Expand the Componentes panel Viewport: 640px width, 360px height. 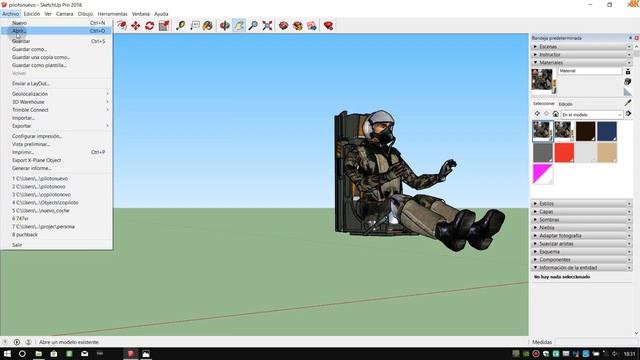(x=582, y=260)
